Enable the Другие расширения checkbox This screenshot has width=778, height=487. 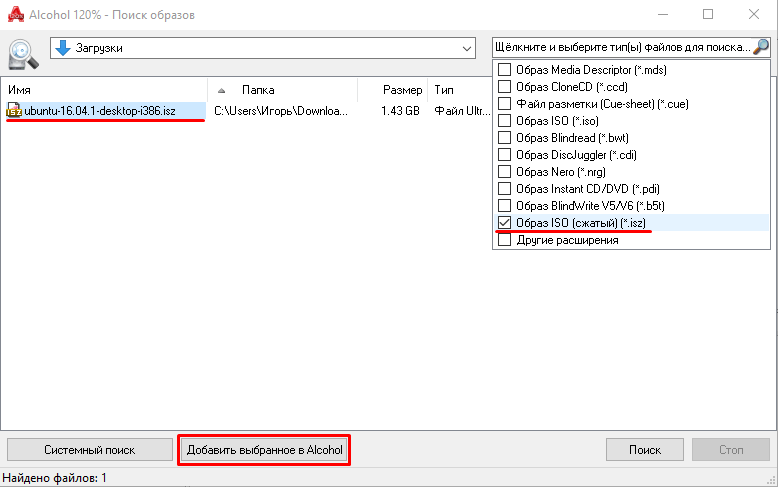pos(504,240)
